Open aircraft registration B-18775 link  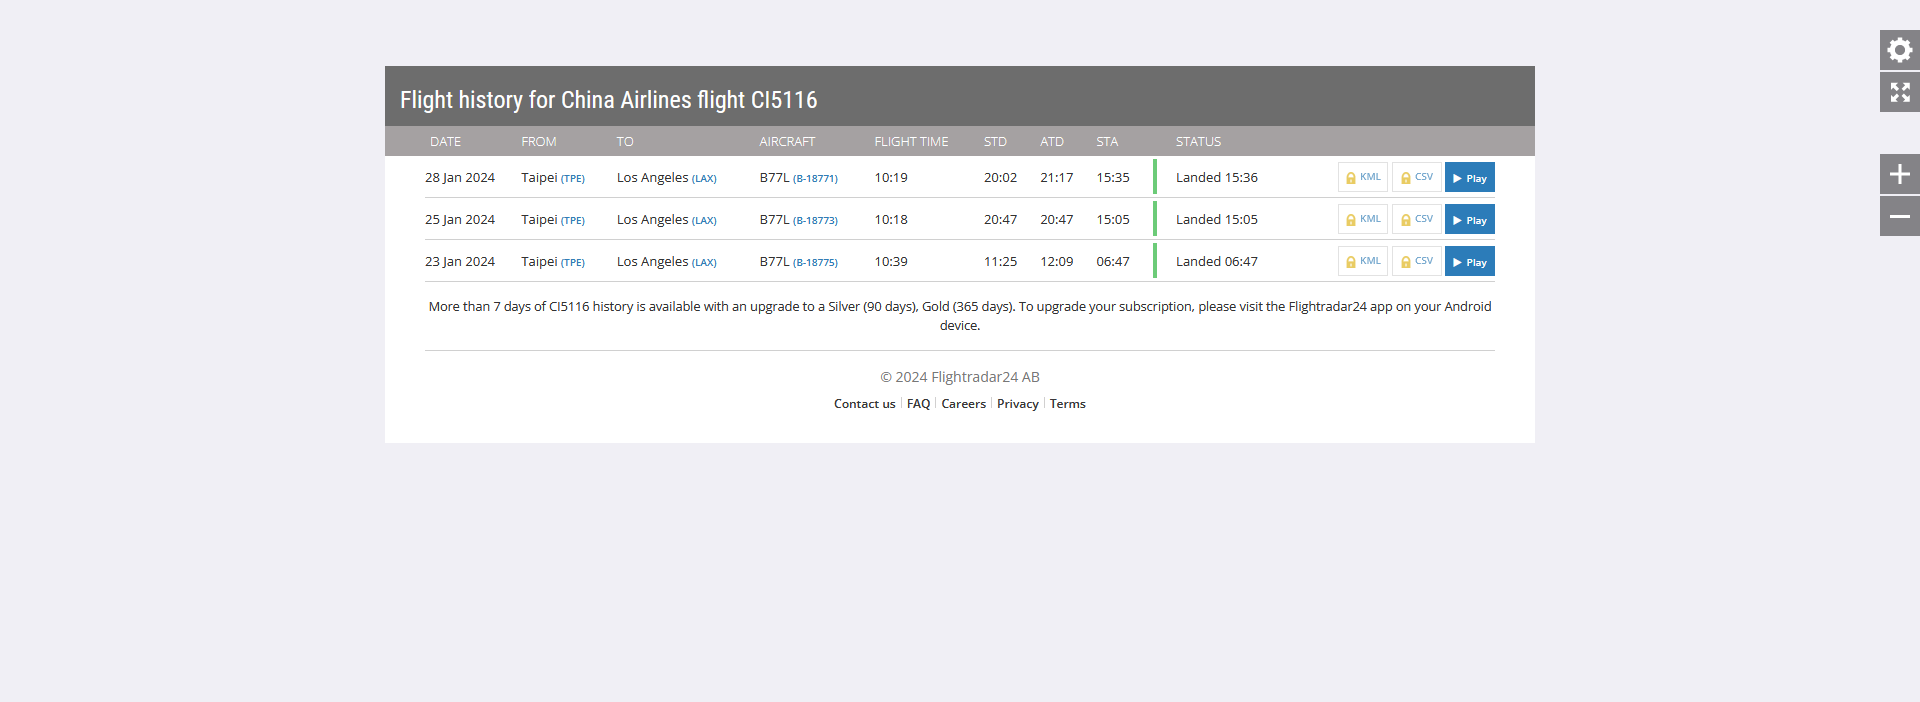[815, 263]
